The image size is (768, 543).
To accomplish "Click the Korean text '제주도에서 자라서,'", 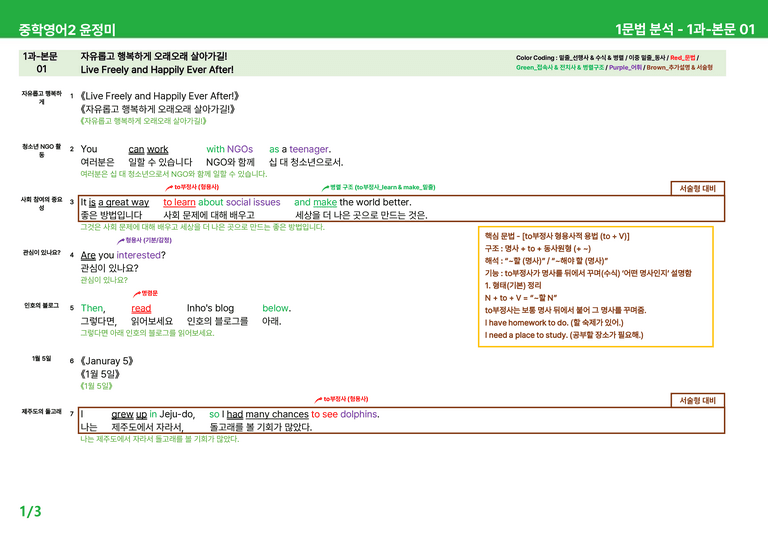I will (147, 427).
